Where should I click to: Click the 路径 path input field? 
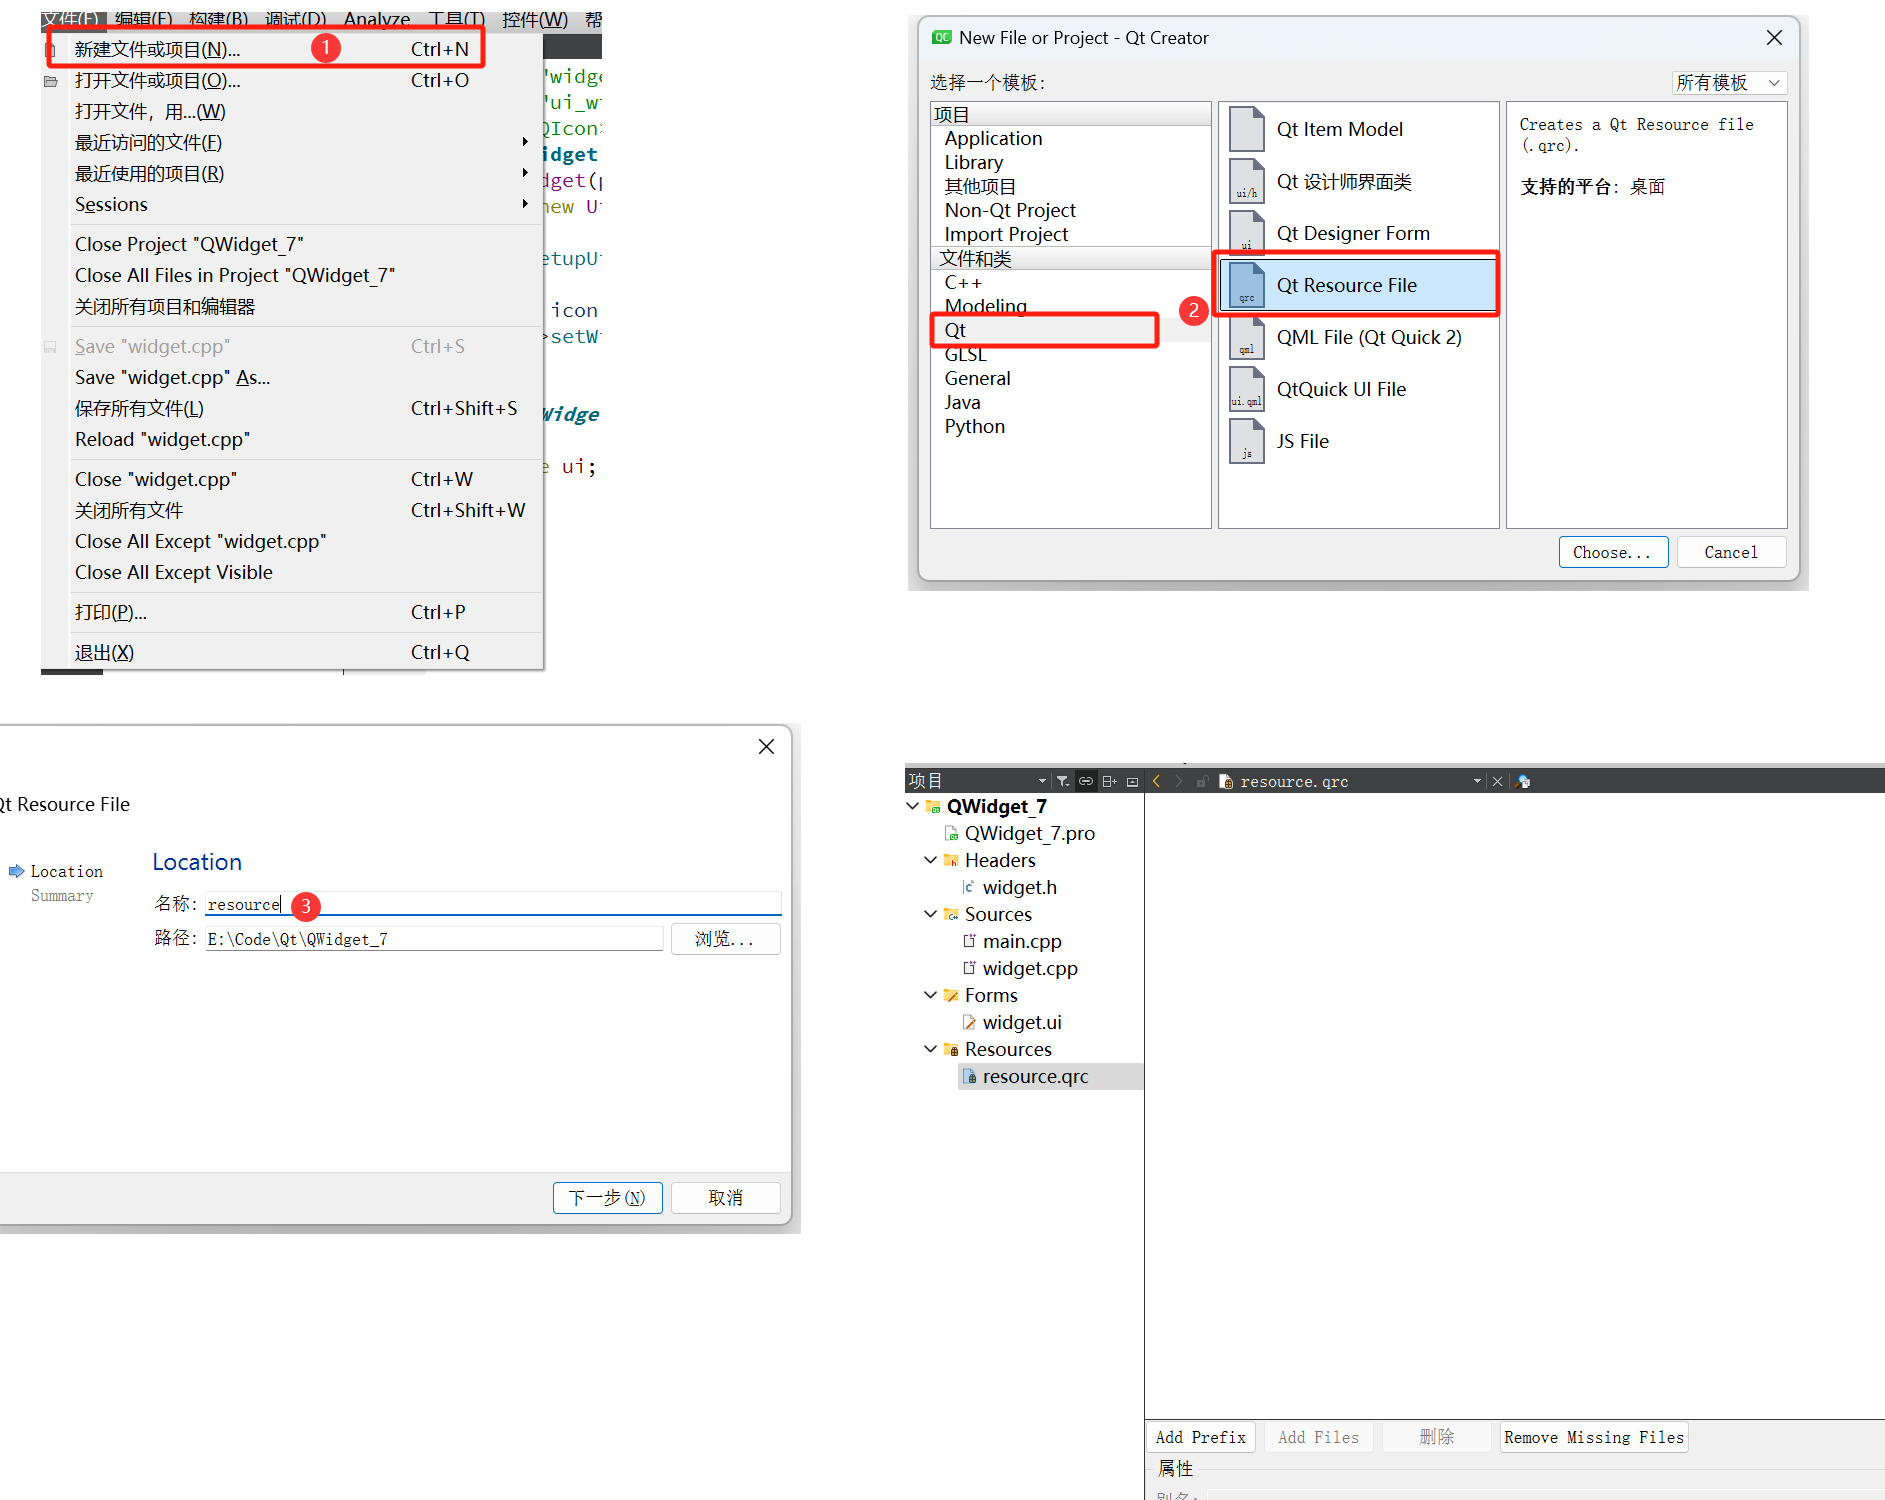pos(434,939)
